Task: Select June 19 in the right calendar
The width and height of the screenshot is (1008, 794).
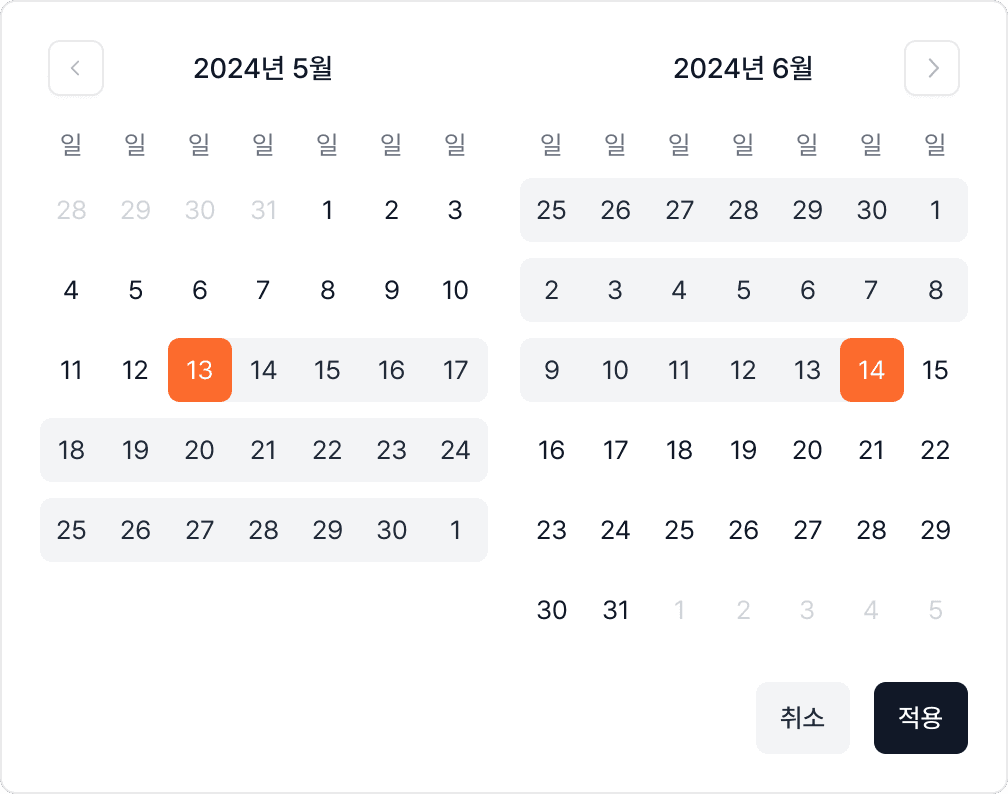Action: [x=743, y=450]
